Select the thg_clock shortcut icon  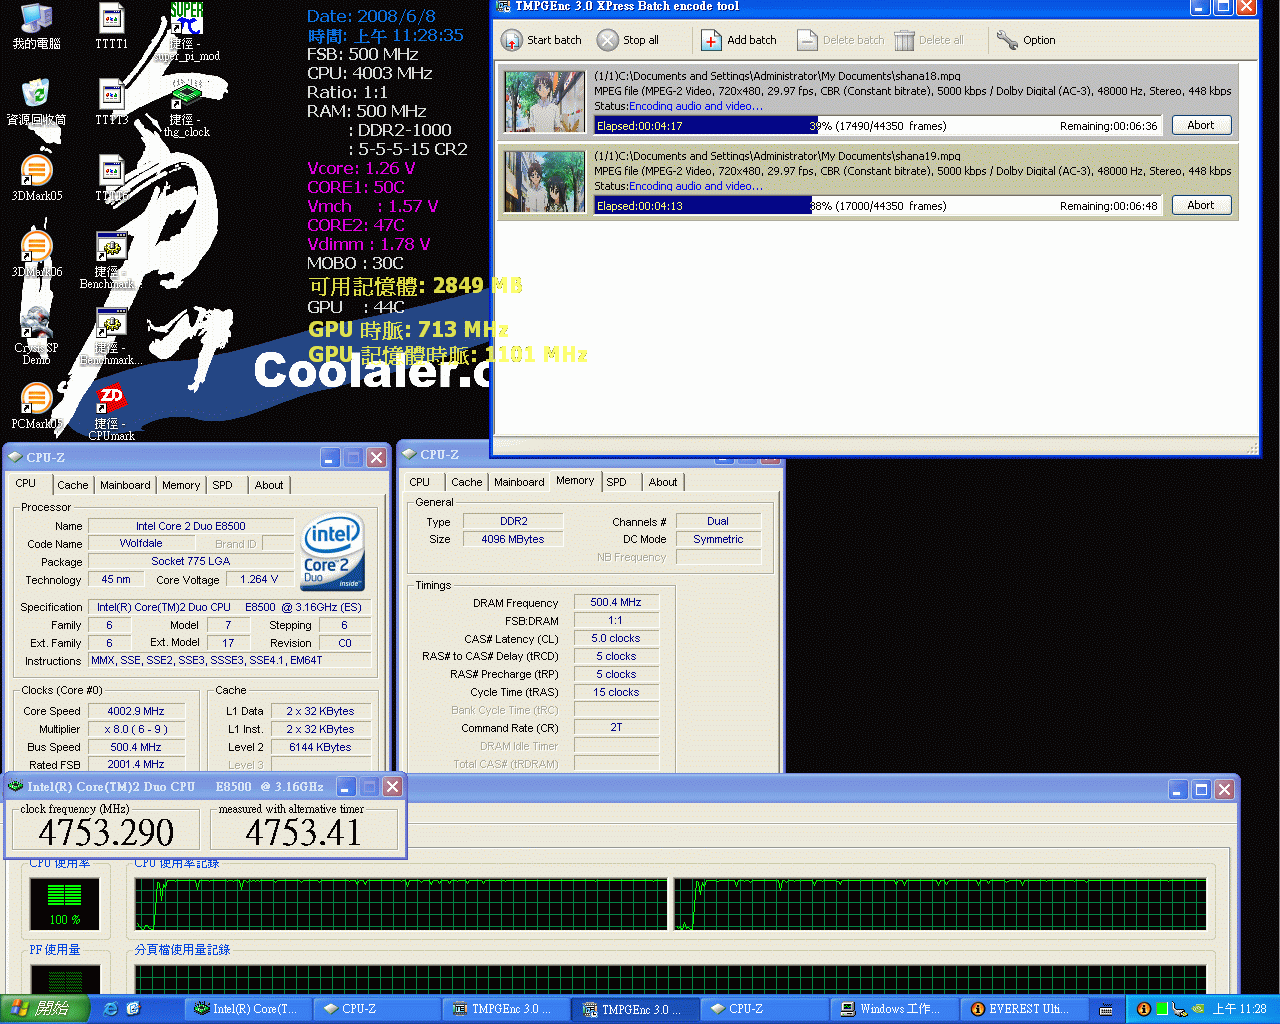tap(186, 96)
